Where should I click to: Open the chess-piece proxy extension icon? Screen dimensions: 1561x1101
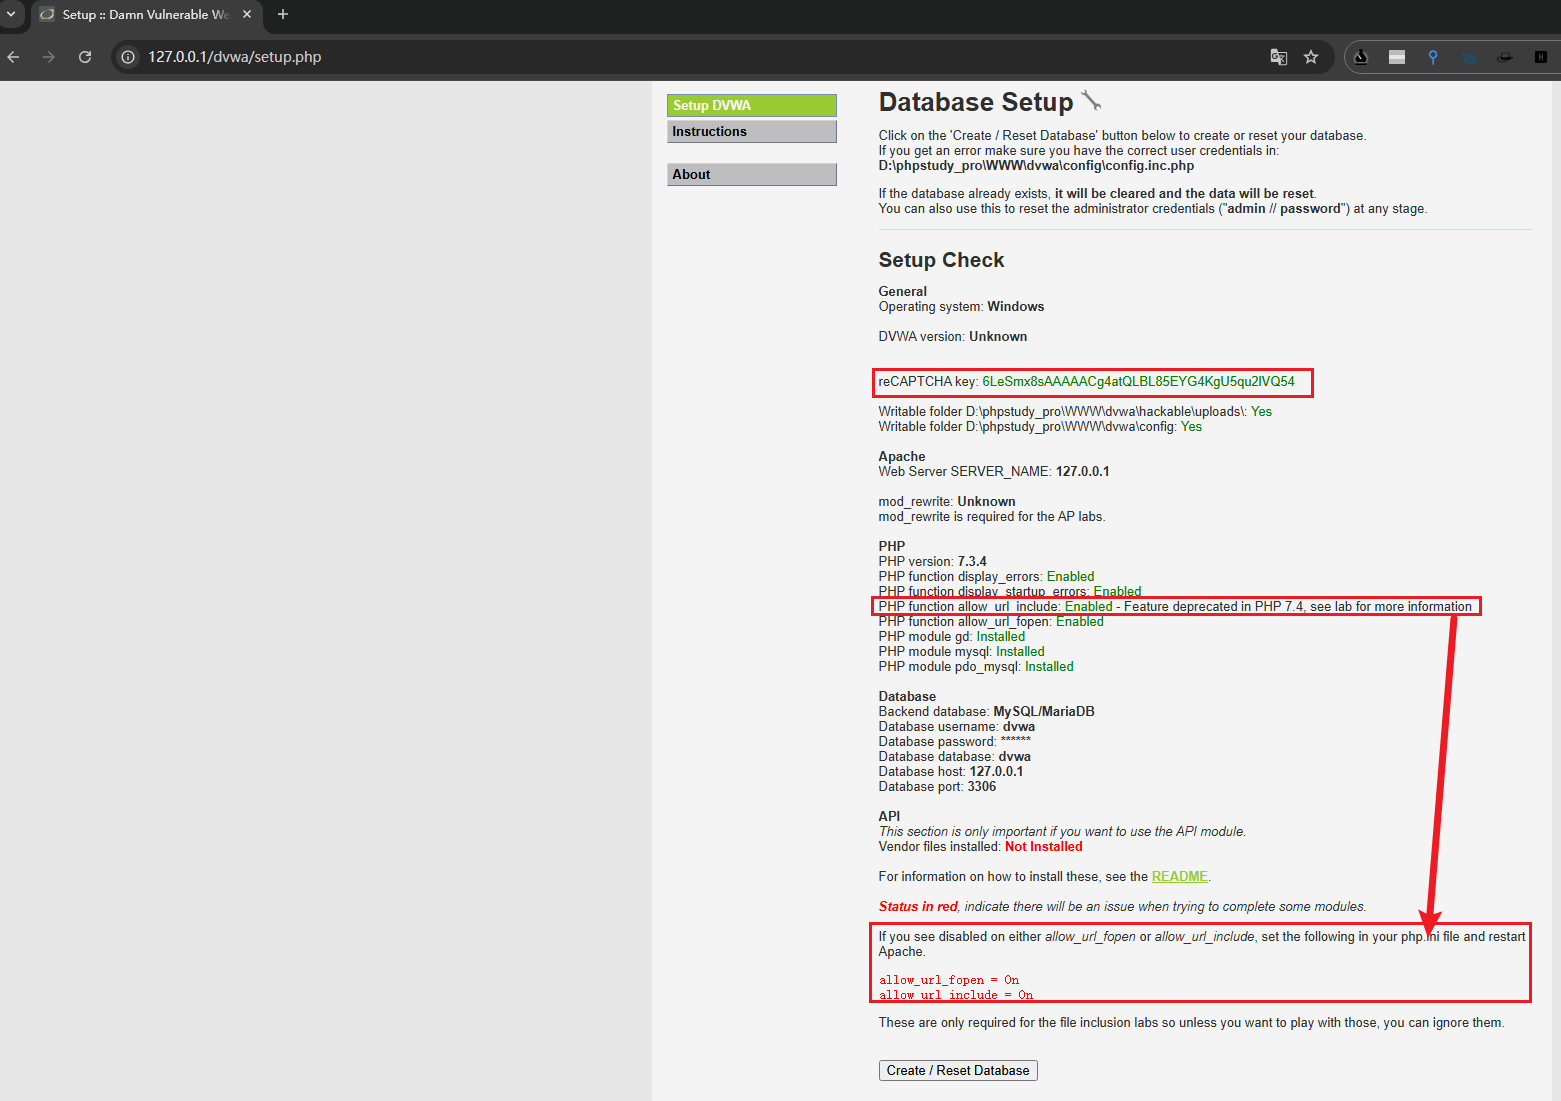(1361, 57)
